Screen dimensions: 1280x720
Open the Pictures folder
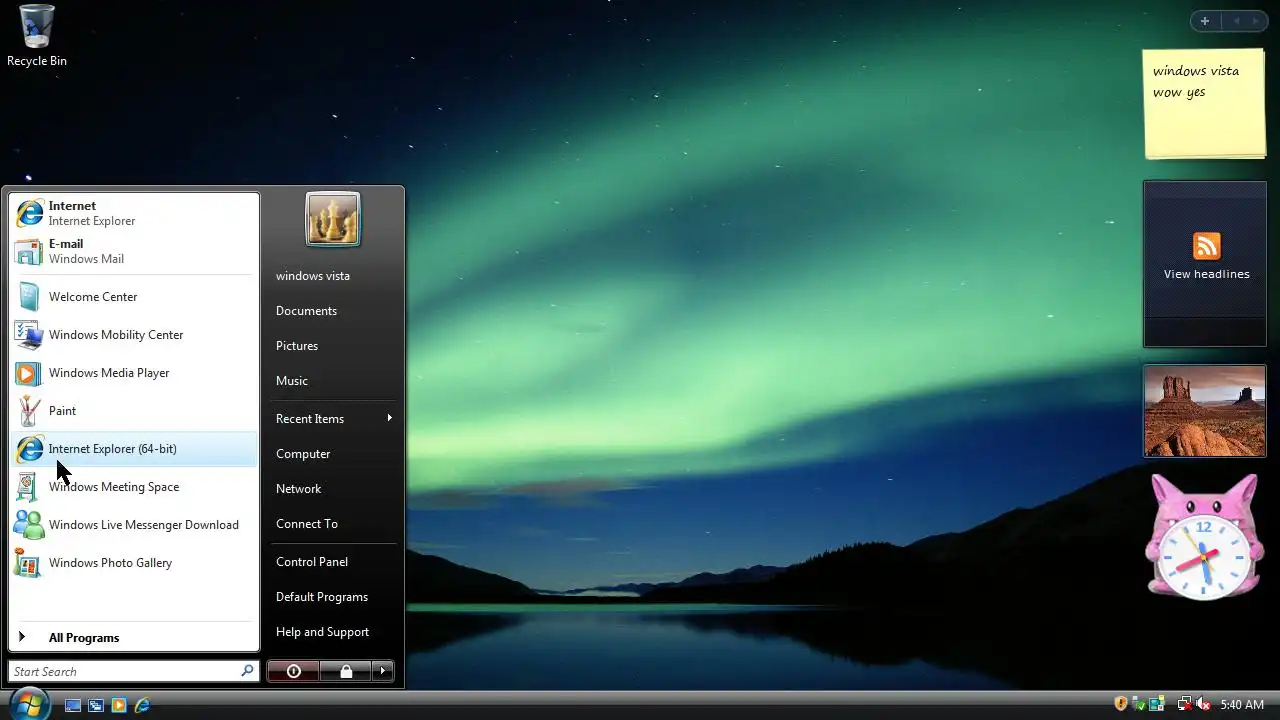(333, 345)
